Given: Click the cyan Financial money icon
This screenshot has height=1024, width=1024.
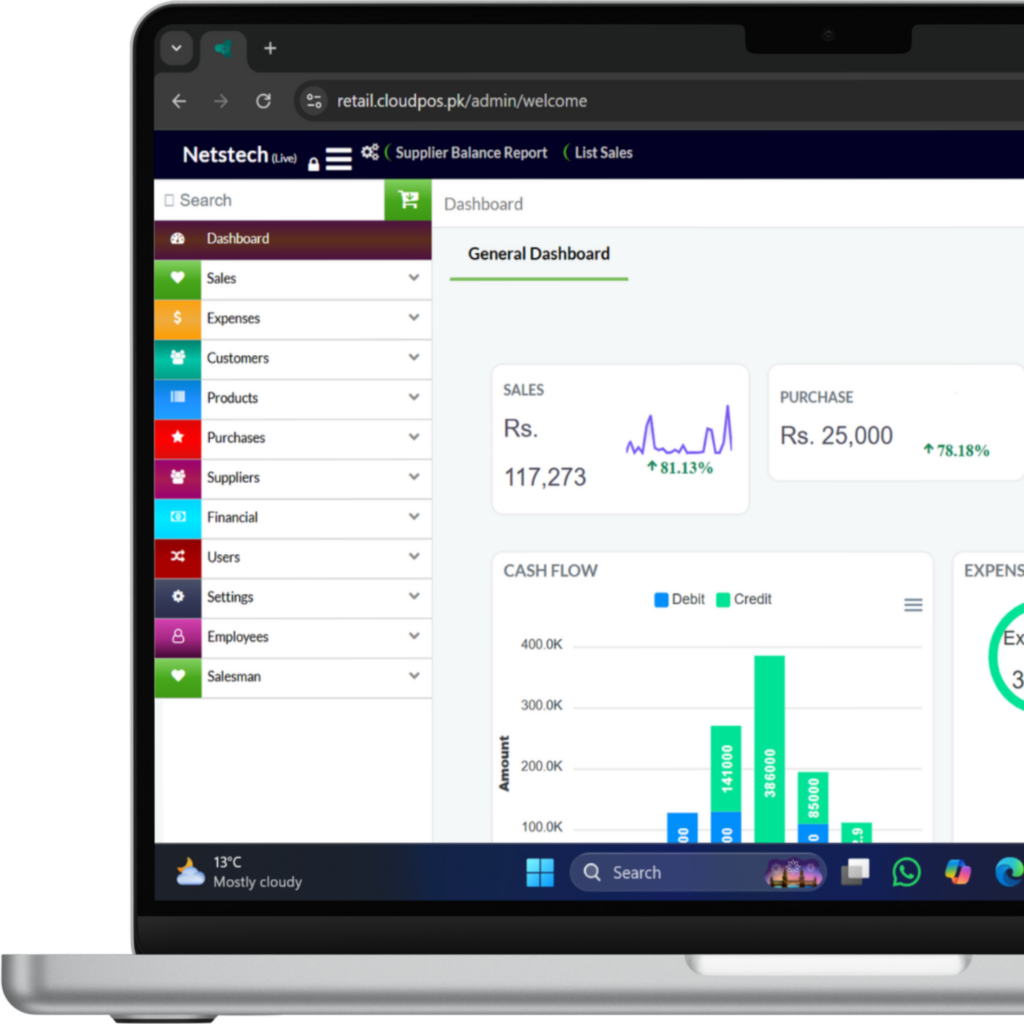Looking at the screenshot, I should tap(178, 517).
